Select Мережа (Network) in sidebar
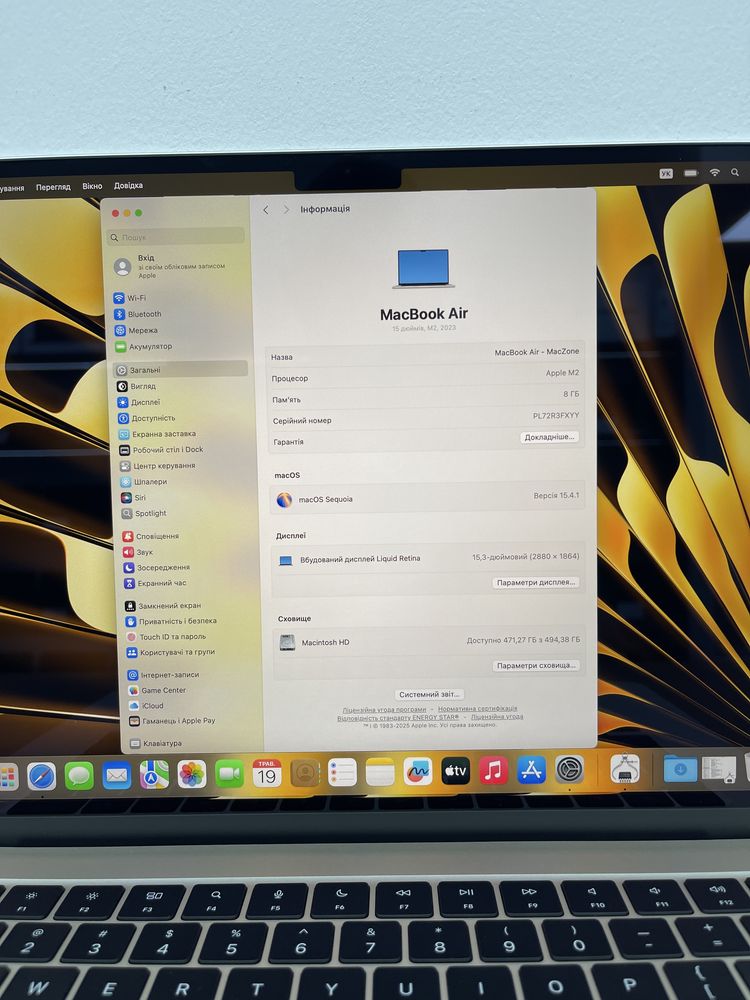This screenshot has width=750, height=1000. (136, 330)
